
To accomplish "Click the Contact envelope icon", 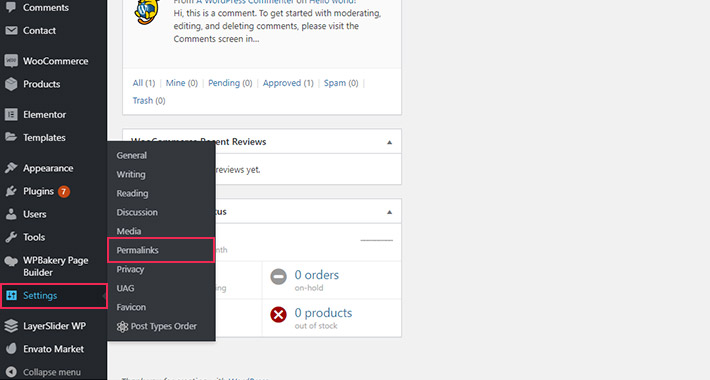I will click(x=11, y=30).
